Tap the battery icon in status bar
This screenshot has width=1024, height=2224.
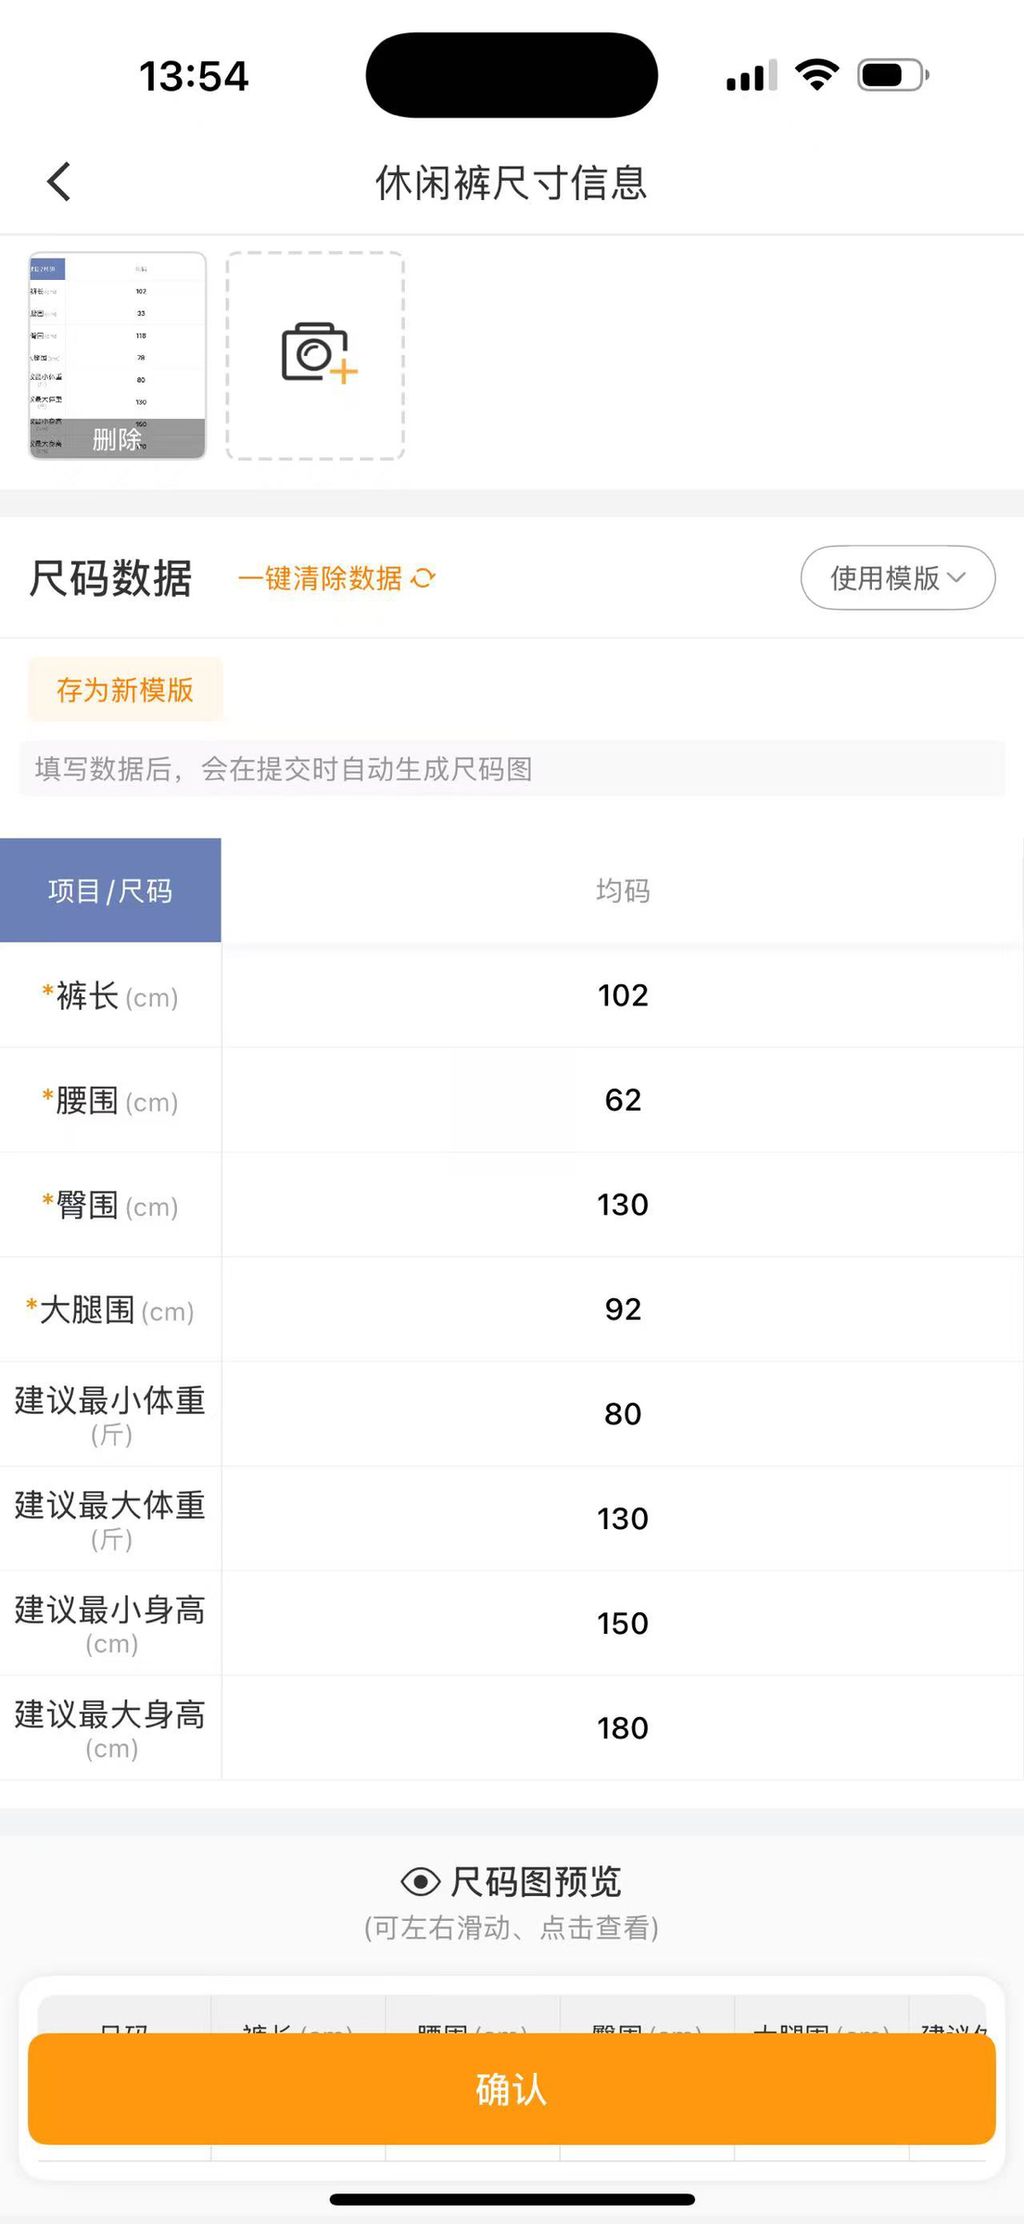892,76
